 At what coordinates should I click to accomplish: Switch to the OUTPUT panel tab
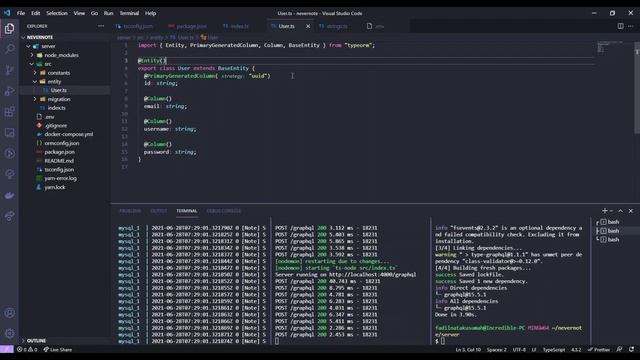(x=159, y=211)
